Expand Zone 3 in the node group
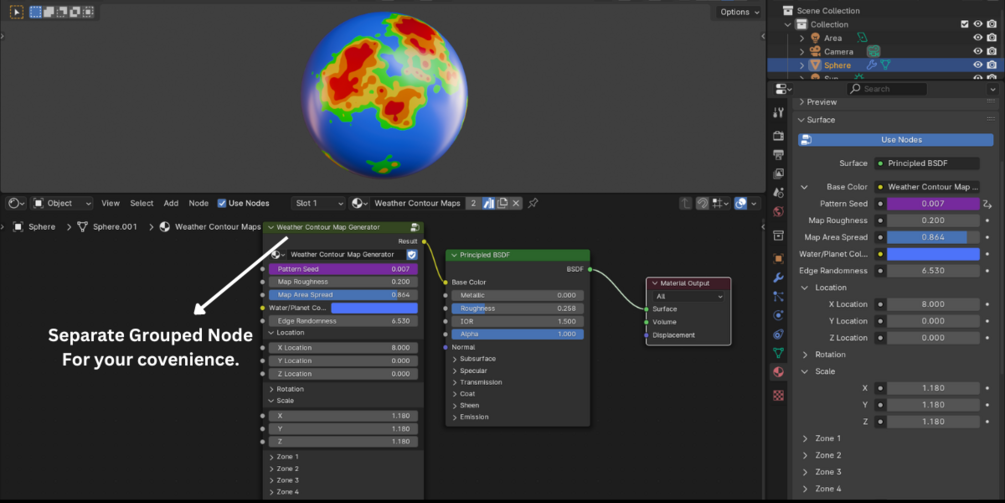Screen dimensions: 1005x503 click(x=271, y=480)
